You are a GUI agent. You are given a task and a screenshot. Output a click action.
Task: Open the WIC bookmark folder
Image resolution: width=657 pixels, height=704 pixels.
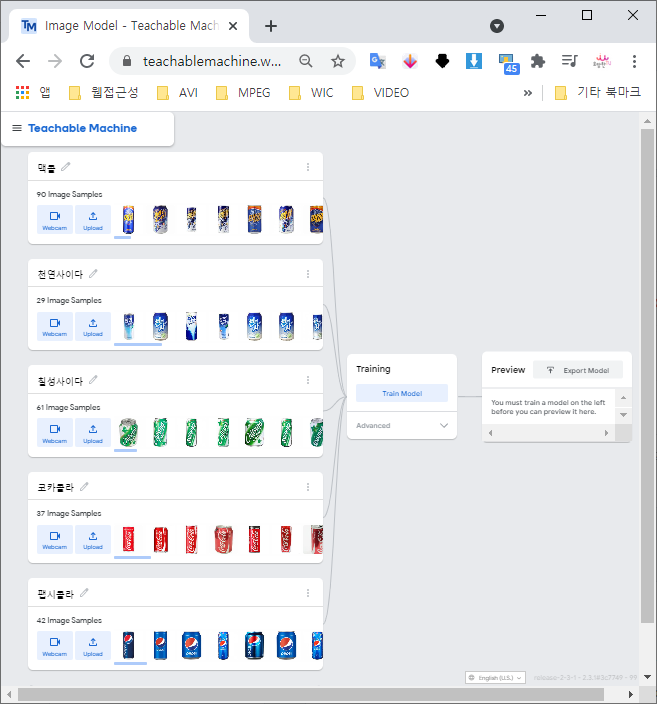point(311,92)
